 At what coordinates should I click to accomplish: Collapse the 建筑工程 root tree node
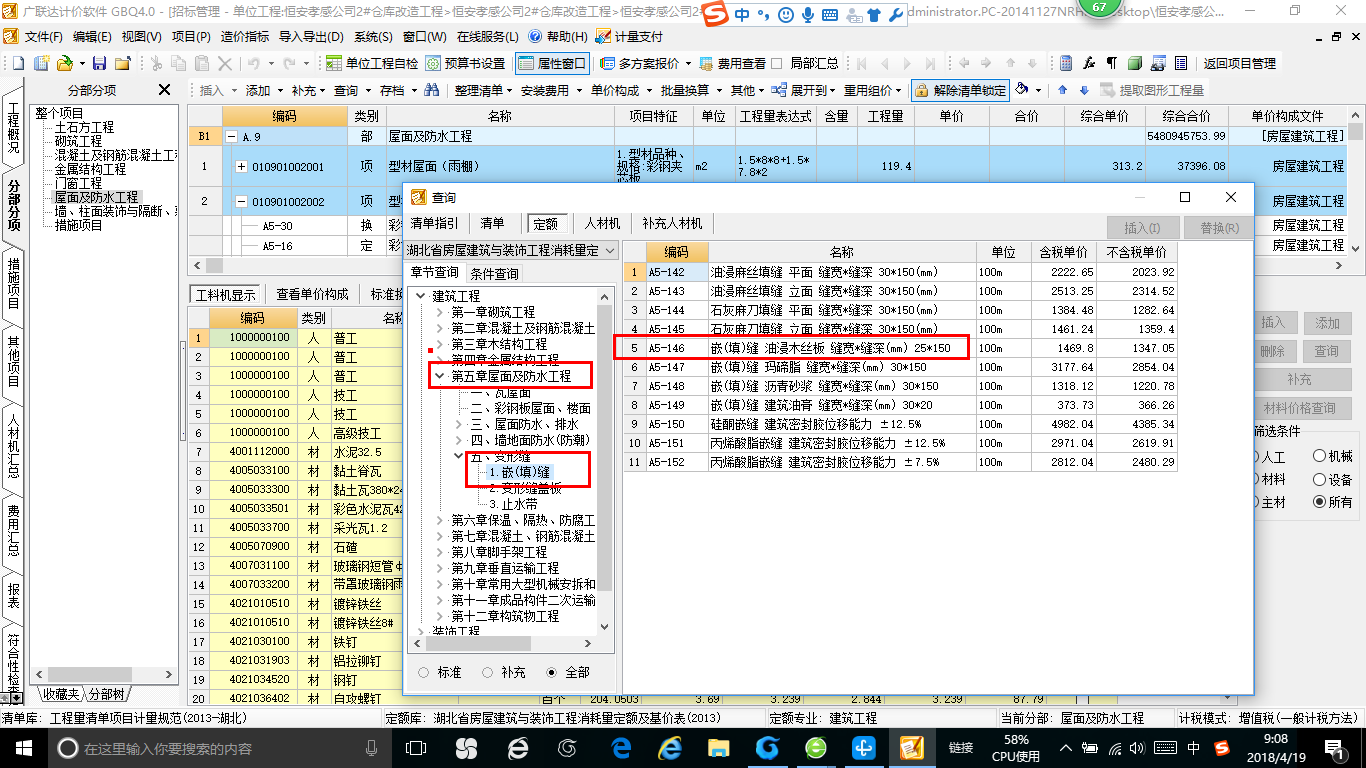coord(420,296)
